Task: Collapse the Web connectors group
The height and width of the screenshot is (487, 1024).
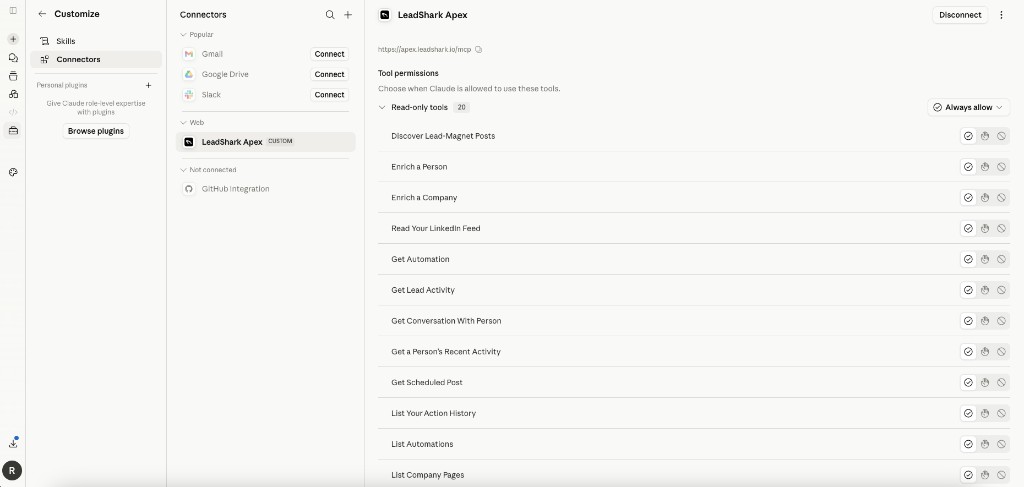Action: point(184,123)
